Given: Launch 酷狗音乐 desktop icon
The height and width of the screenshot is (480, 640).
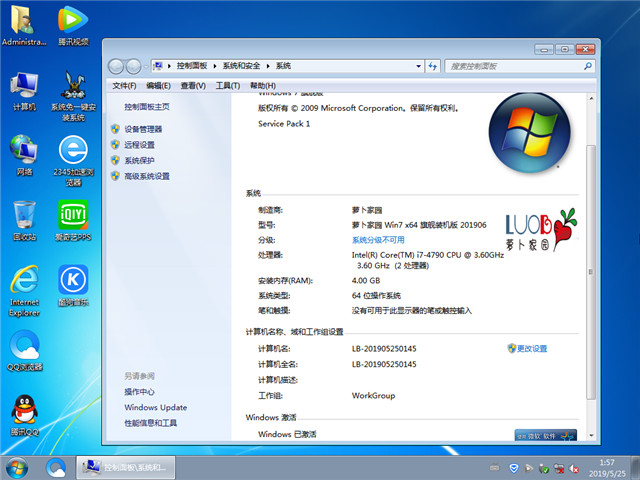Looking at the screenshot, I should pyautogui.click(x=73, y=286).
